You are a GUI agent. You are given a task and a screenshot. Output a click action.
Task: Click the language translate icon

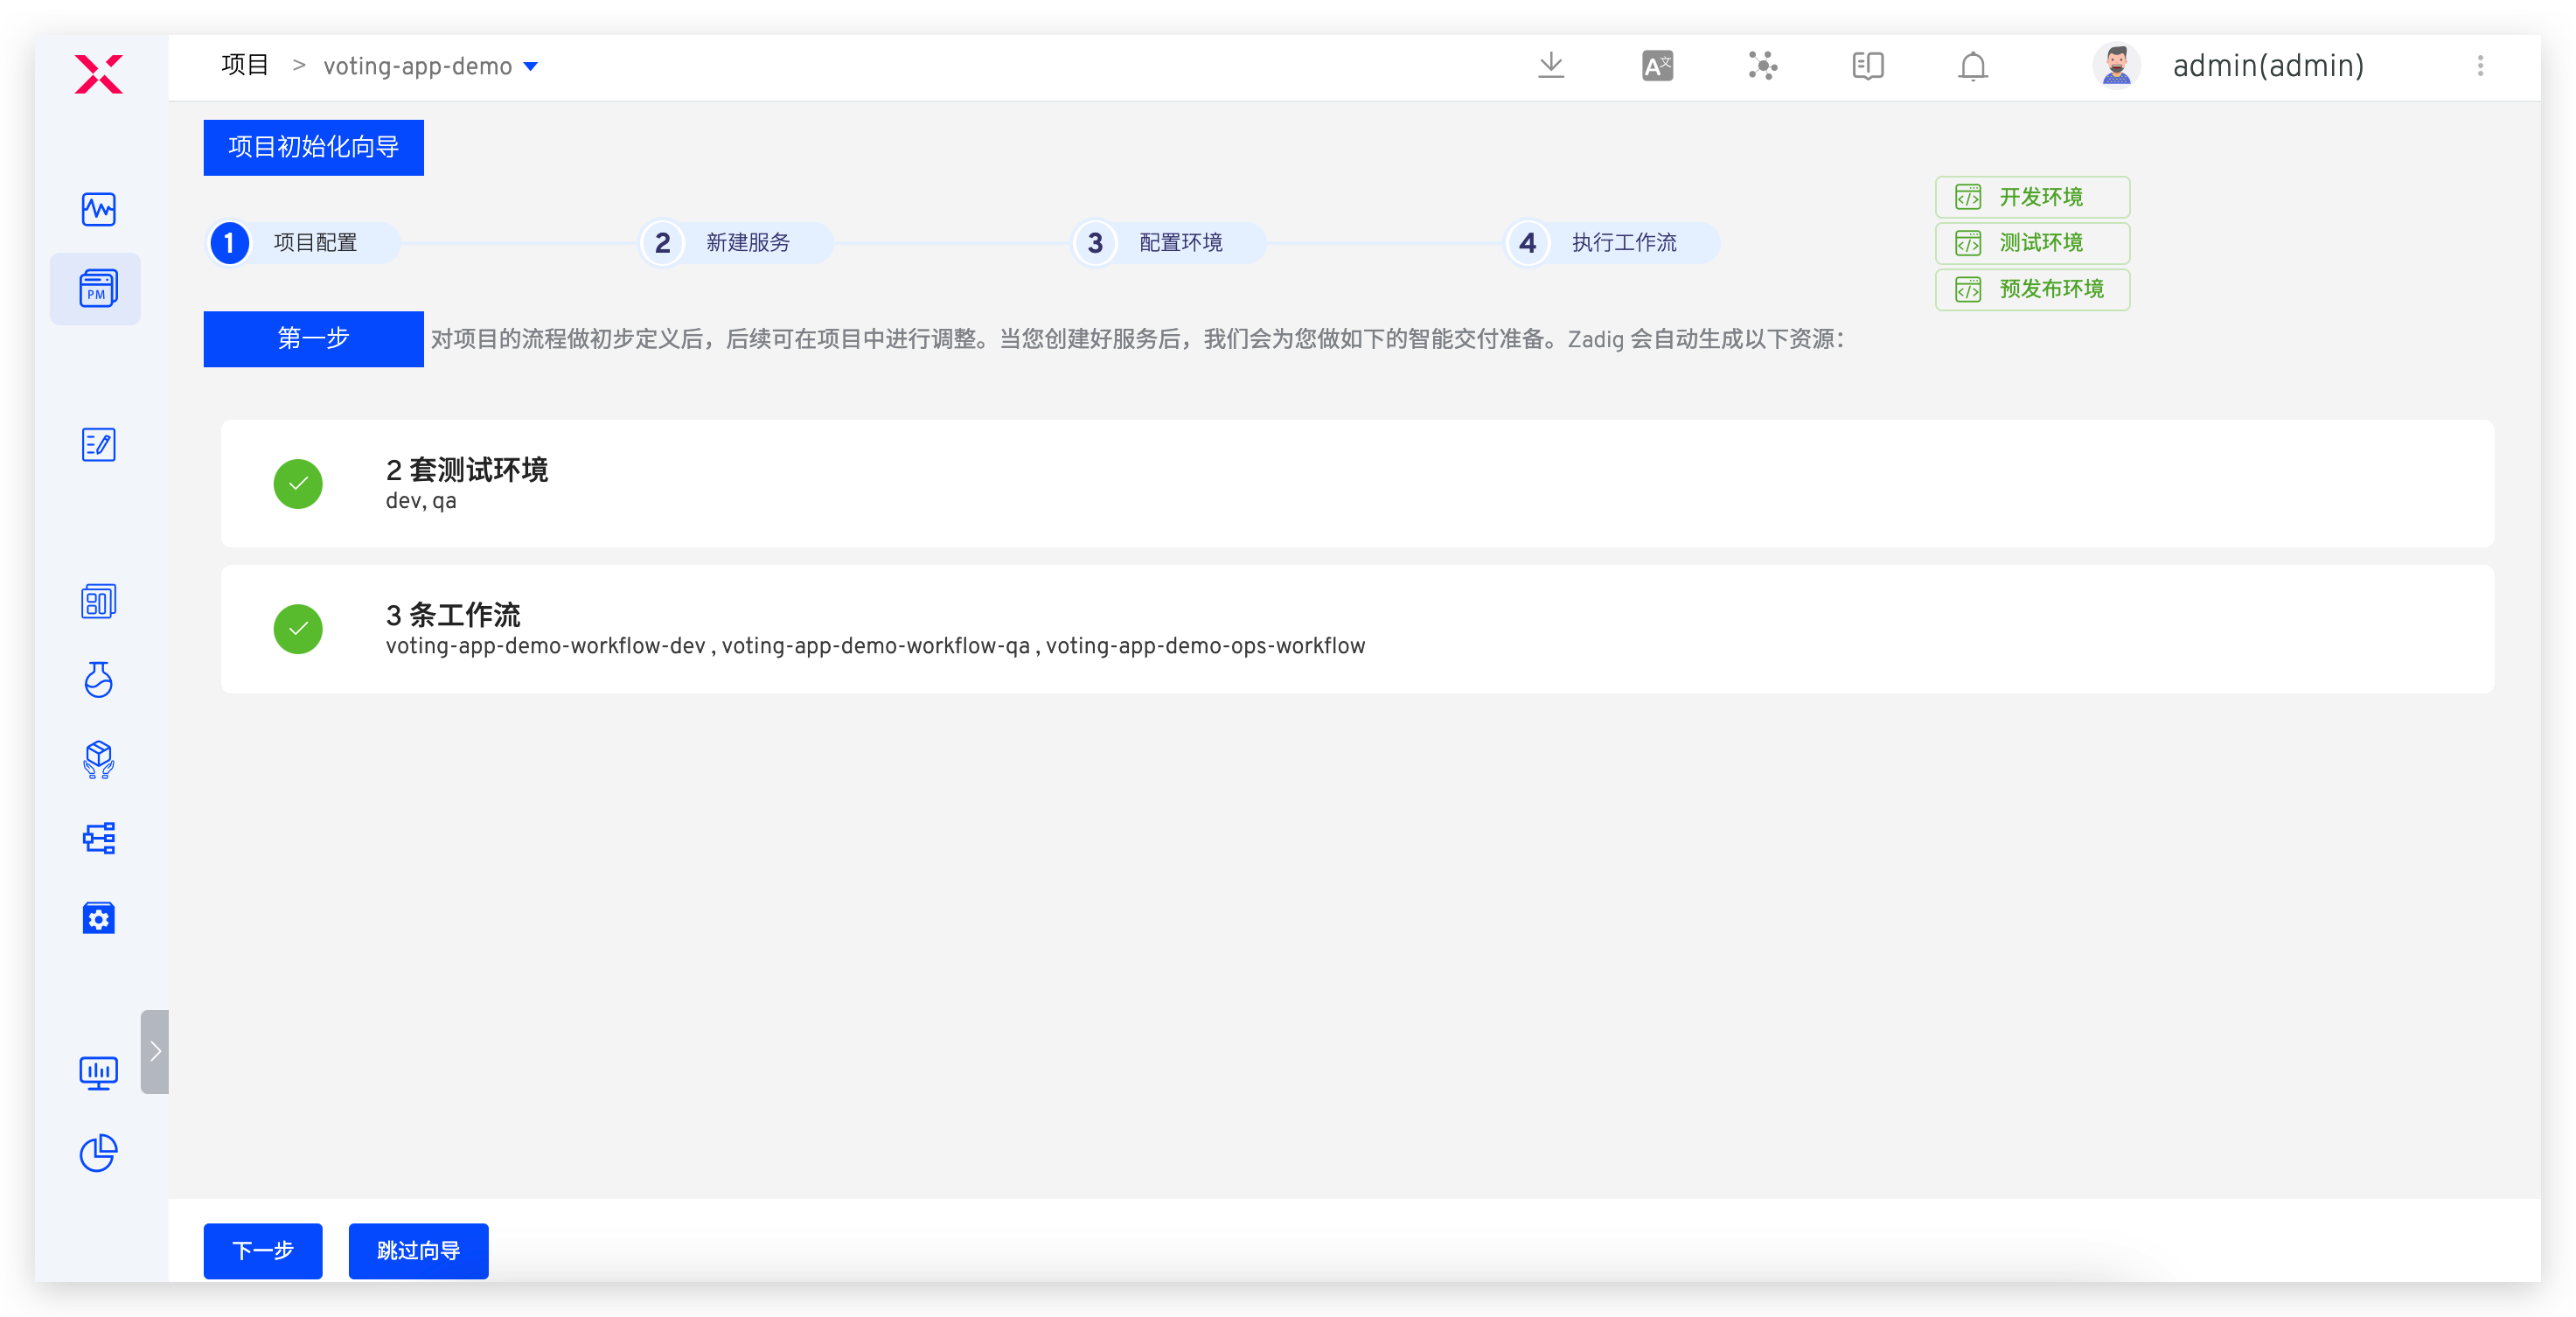[1657, 66]
